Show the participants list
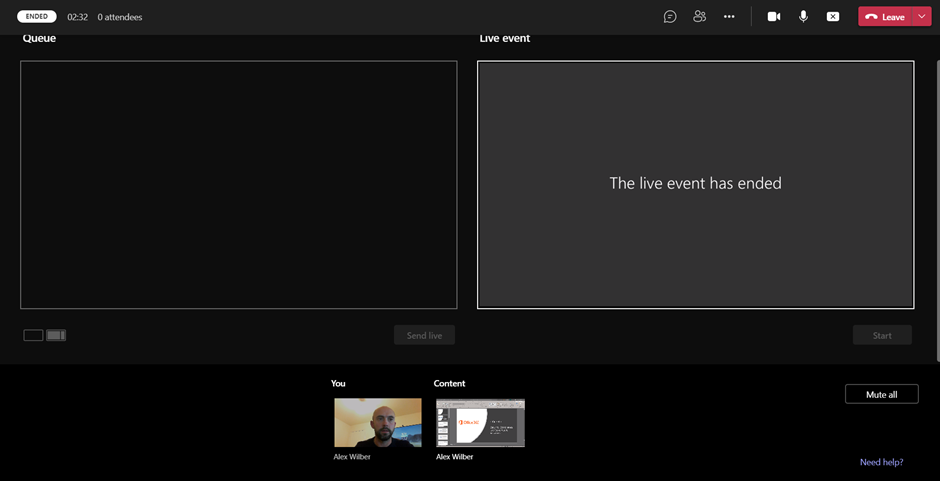The image size is (940, 481). point(699,17)
